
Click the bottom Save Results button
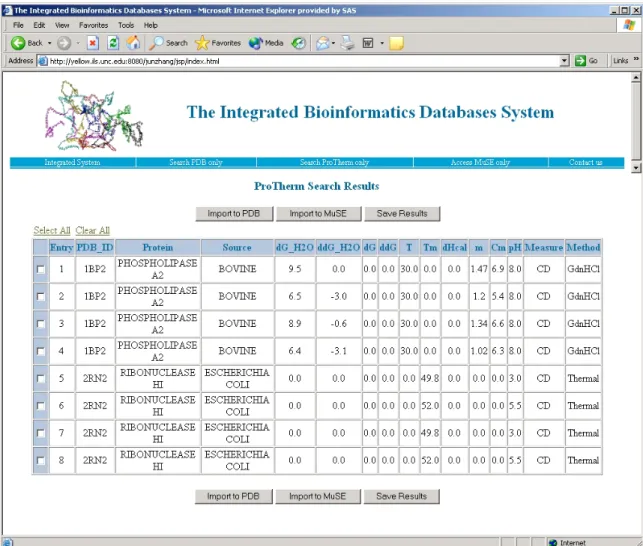(401, 496)
